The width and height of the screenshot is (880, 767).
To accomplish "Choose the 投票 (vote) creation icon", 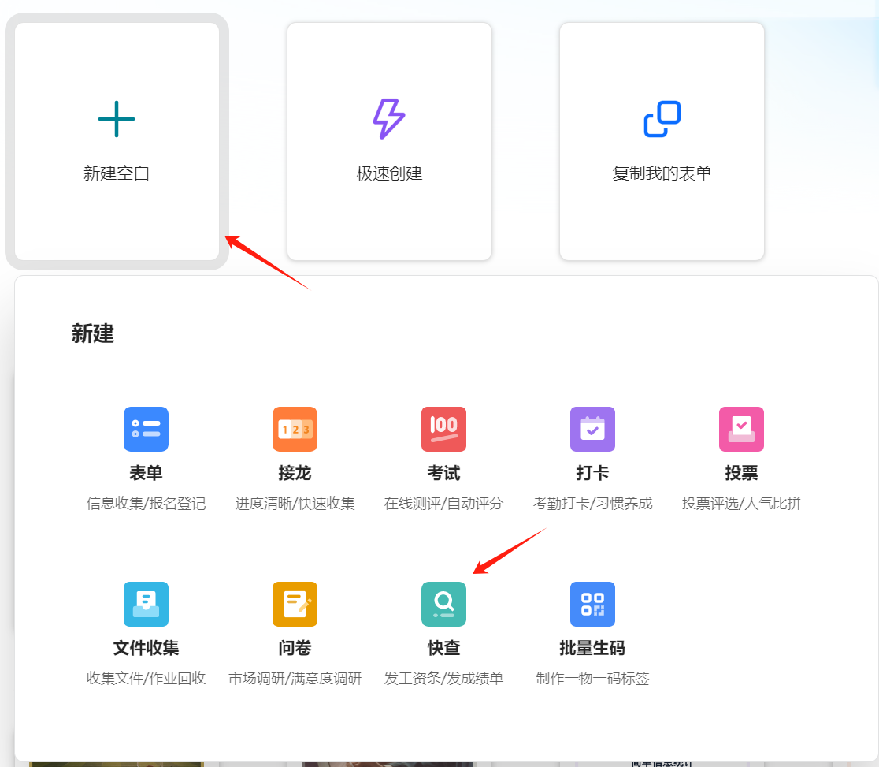I will click(x=741, y=429).
